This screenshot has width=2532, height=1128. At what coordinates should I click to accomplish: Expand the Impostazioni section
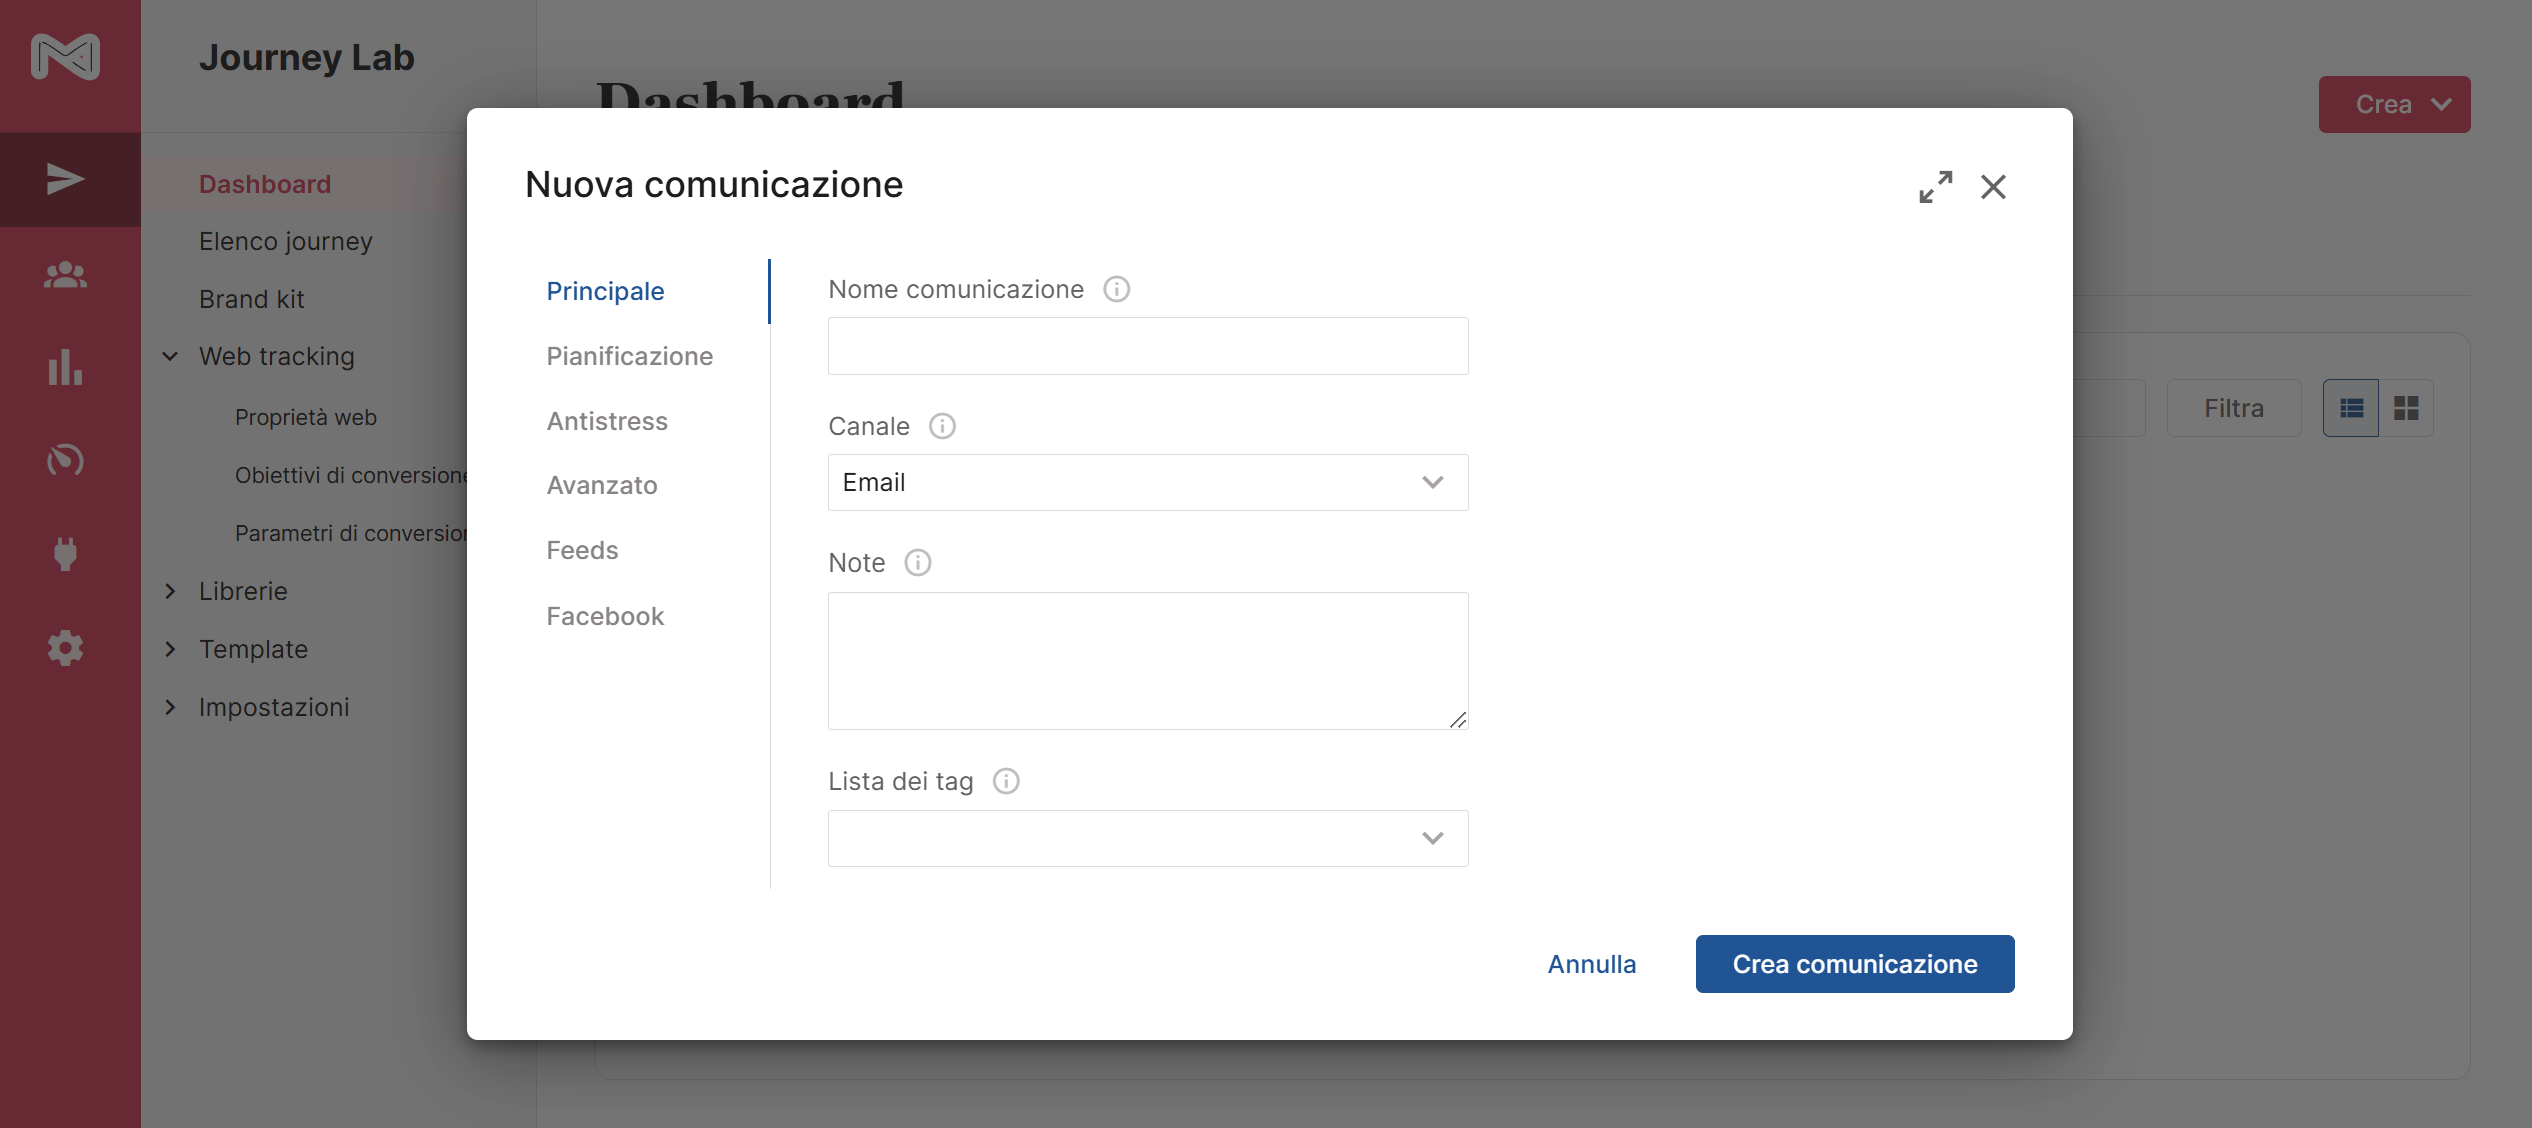click(170, 707)
